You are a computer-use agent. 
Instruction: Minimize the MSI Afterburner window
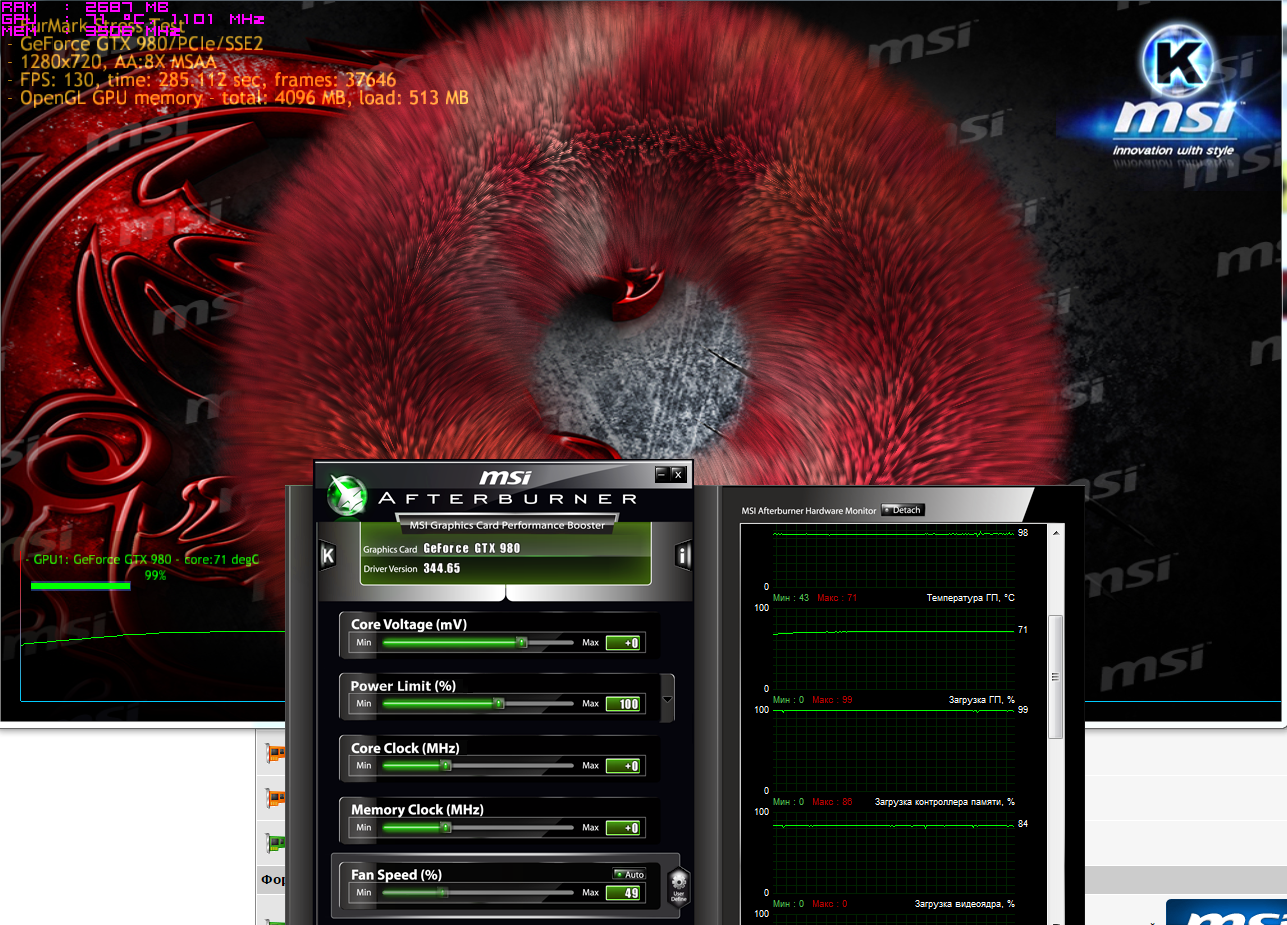[661, 474]
